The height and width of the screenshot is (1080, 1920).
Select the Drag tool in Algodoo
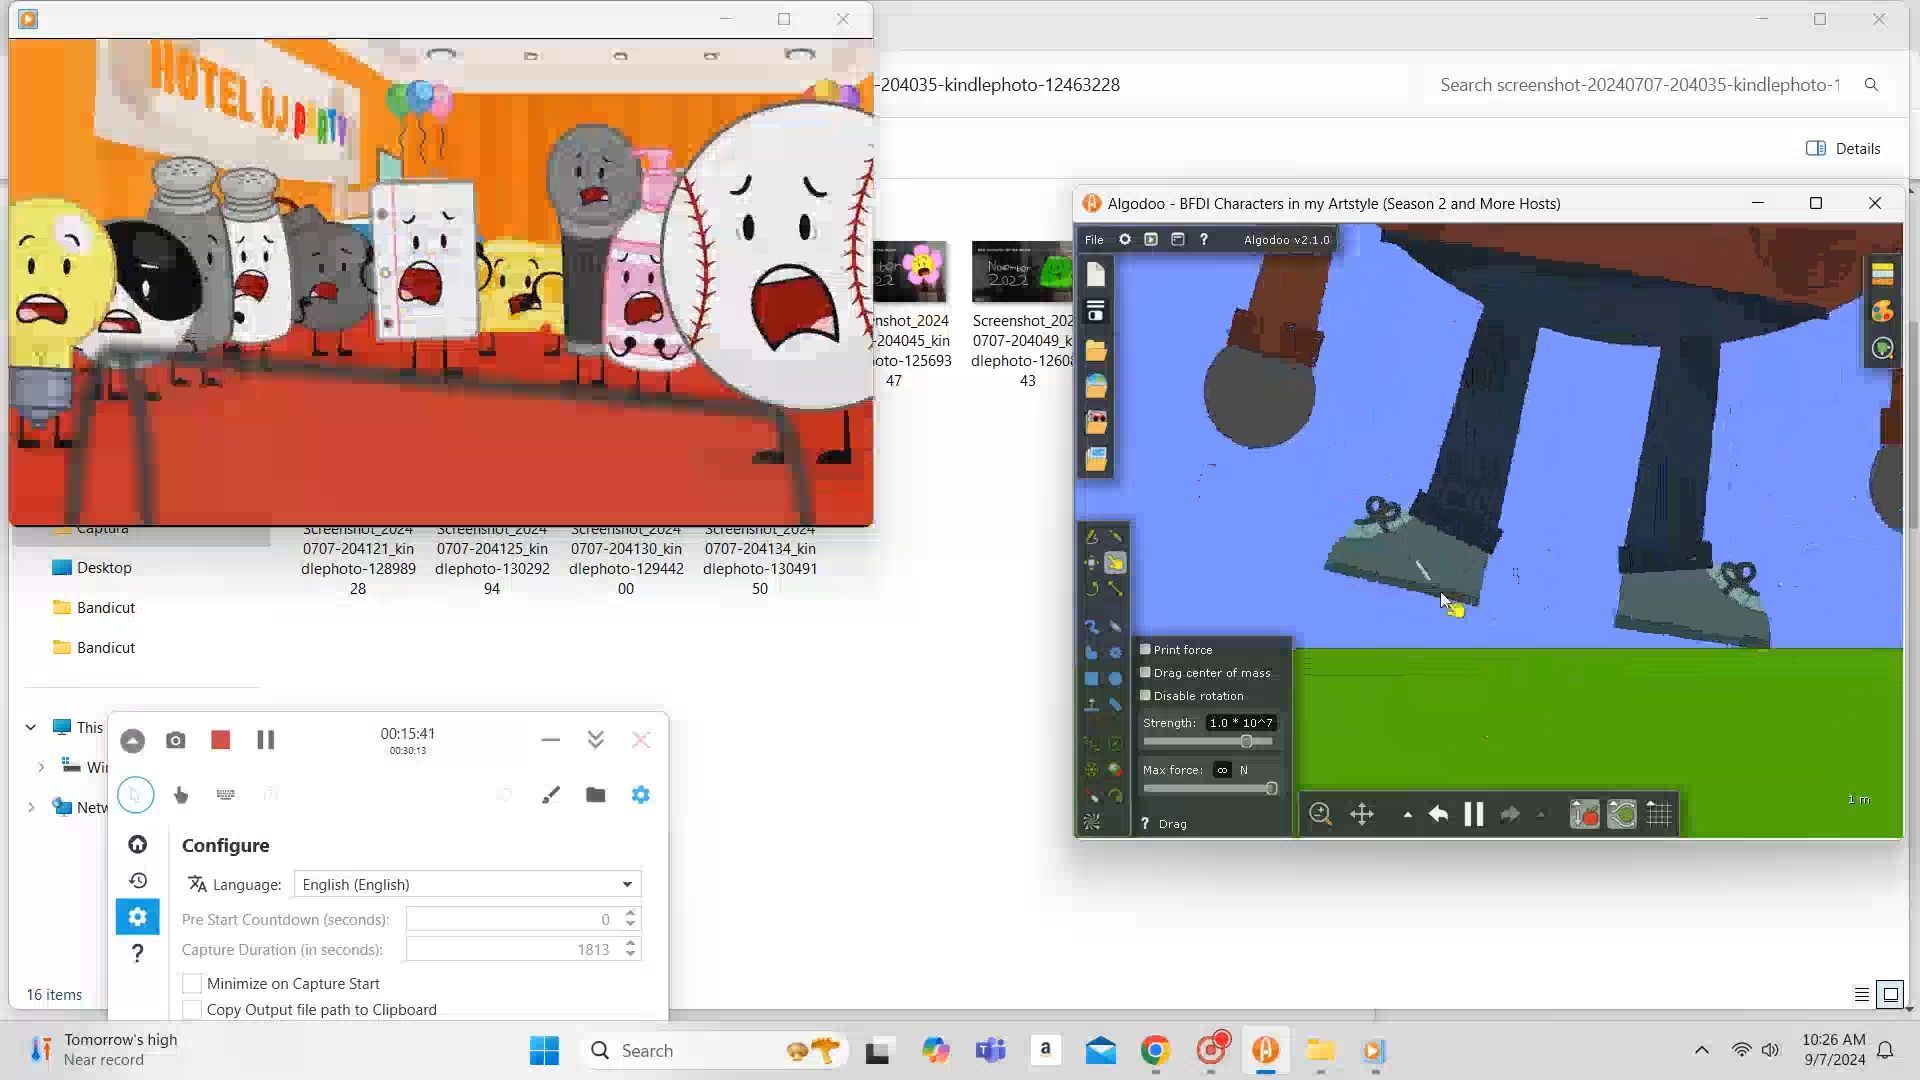tap(1115, 563)
